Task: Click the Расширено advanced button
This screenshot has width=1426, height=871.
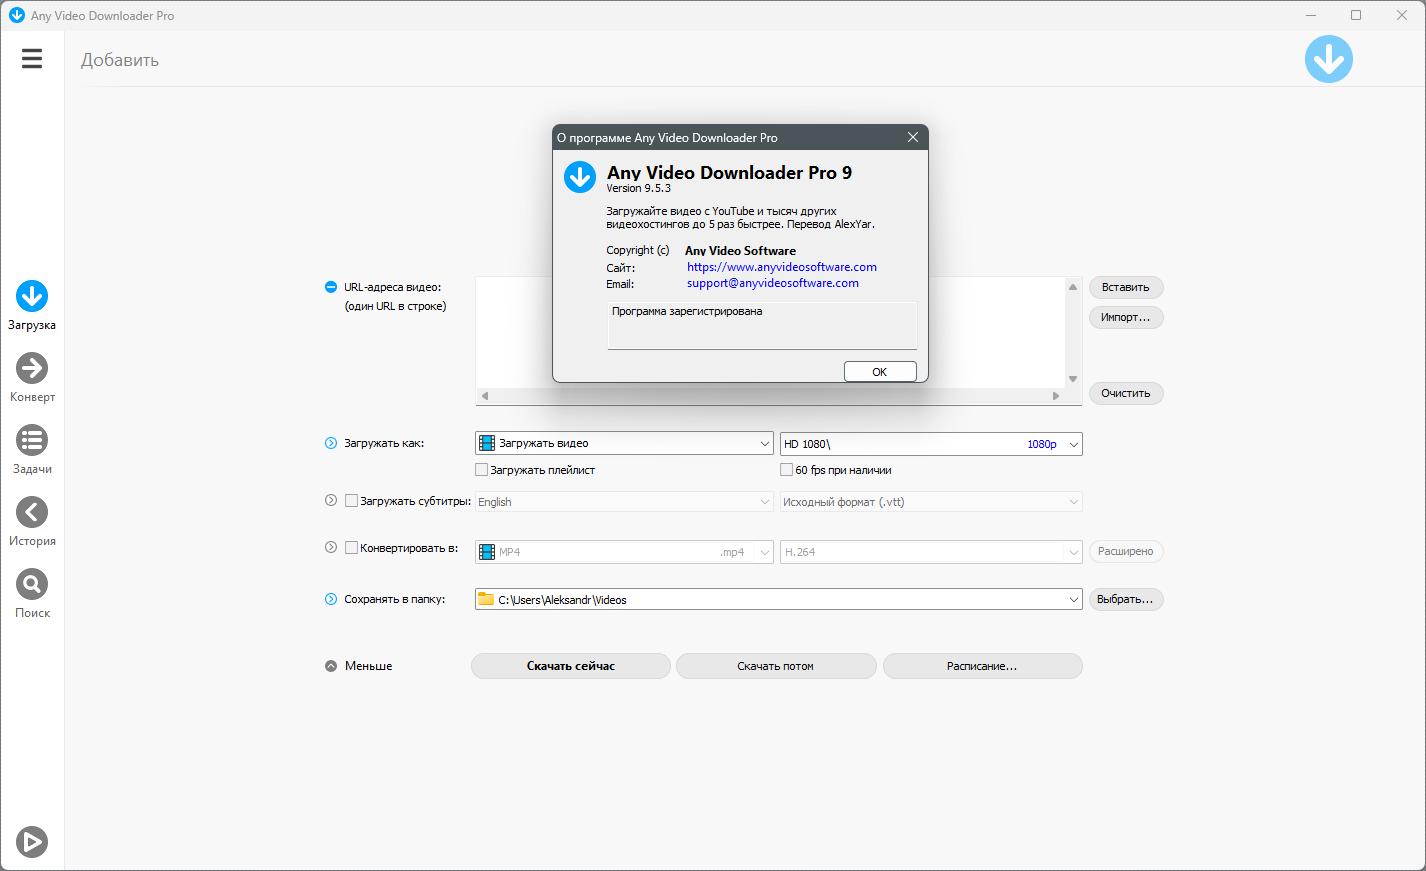Action: point(1126,551)
